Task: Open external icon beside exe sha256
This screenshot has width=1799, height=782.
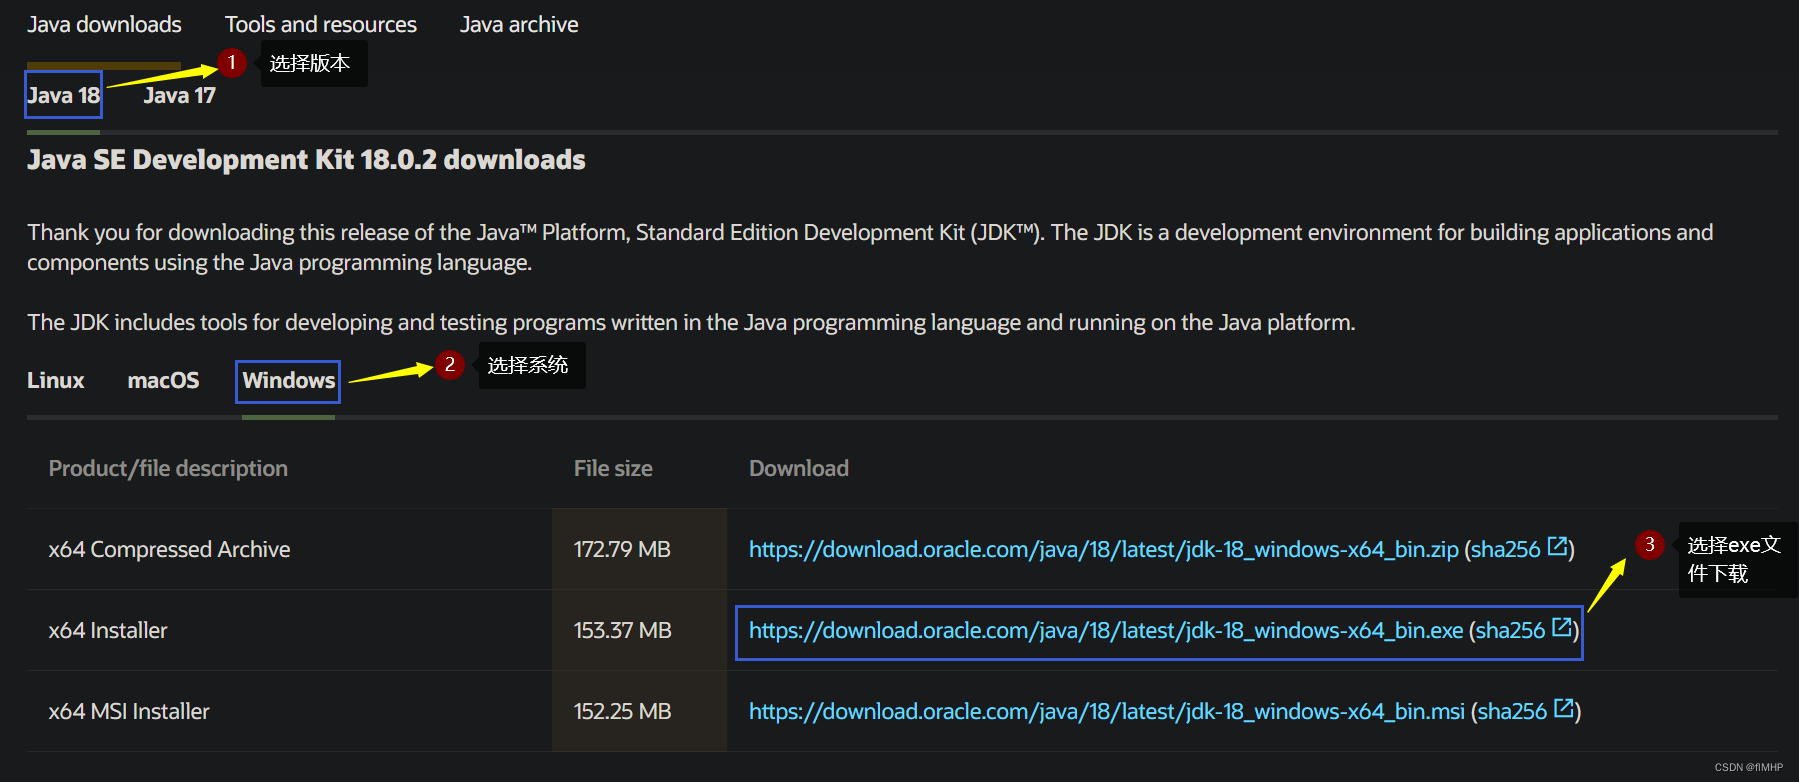Action: tap(1561, 628)
